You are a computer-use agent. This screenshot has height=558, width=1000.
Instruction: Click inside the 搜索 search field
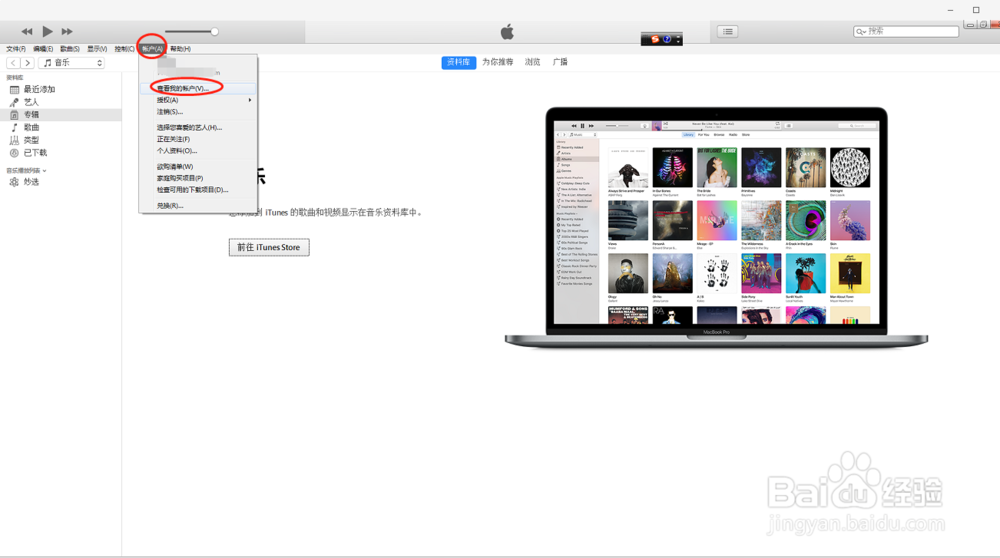click(x=906, y=31)
